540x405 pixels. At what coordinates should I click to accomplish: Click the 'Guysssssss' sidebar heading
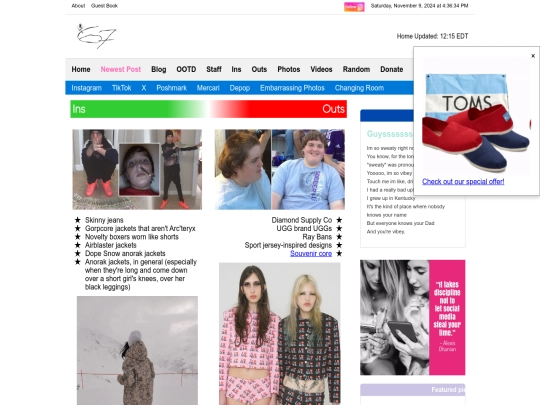(x=390, y=134)
